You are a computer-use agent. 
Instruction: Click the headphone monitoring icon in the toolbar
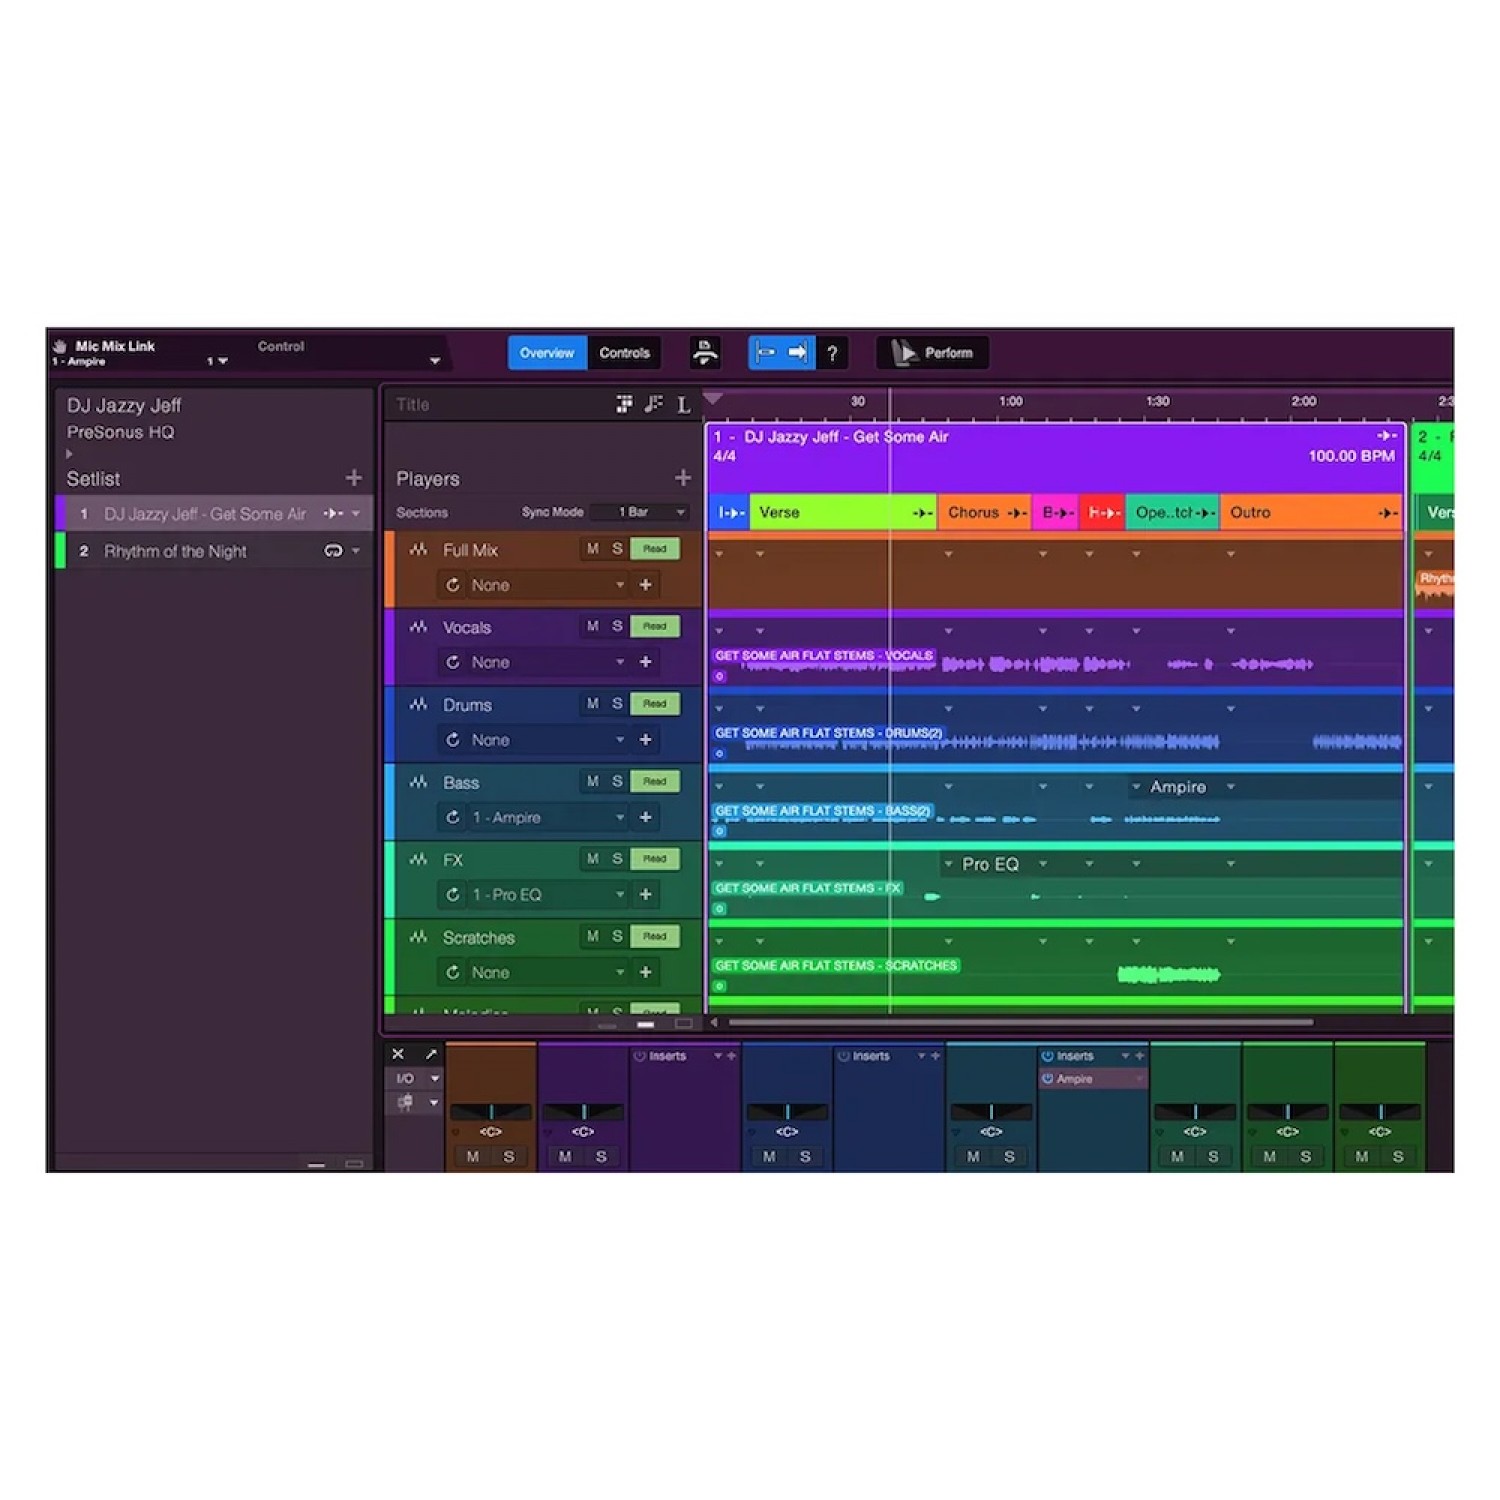pyautogui.click(x=705, y=352)
